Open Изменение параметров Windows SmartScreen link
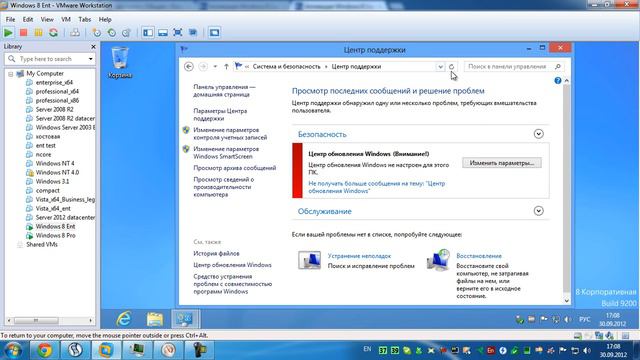The image size is (640, 360). point(226,153)
